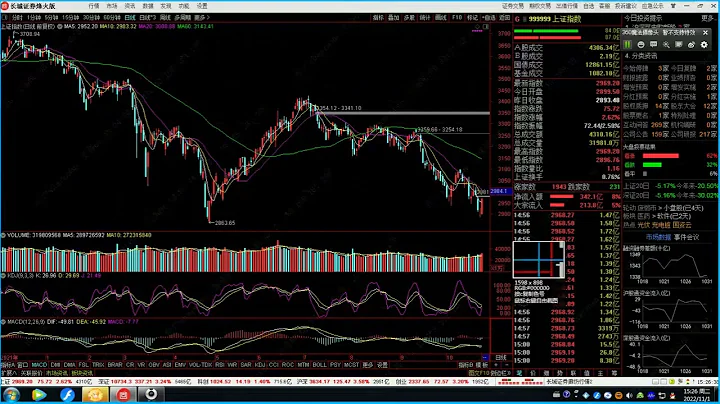
Task: Switch chart to 60分钟 period
Action: pos(112,17)
